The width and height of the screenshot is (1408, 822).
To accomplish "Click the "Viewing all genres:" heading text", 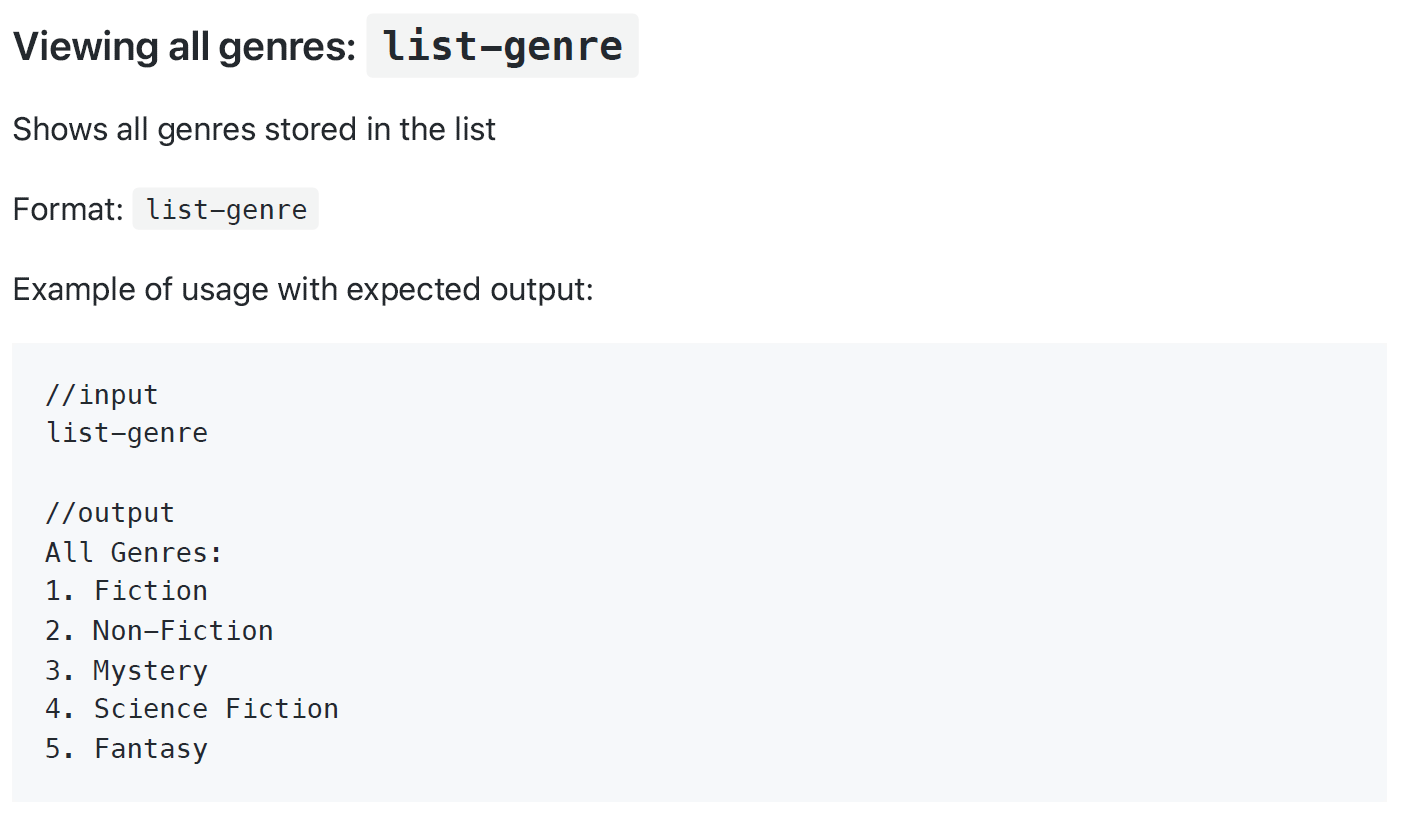I will (x=184, y=47).
